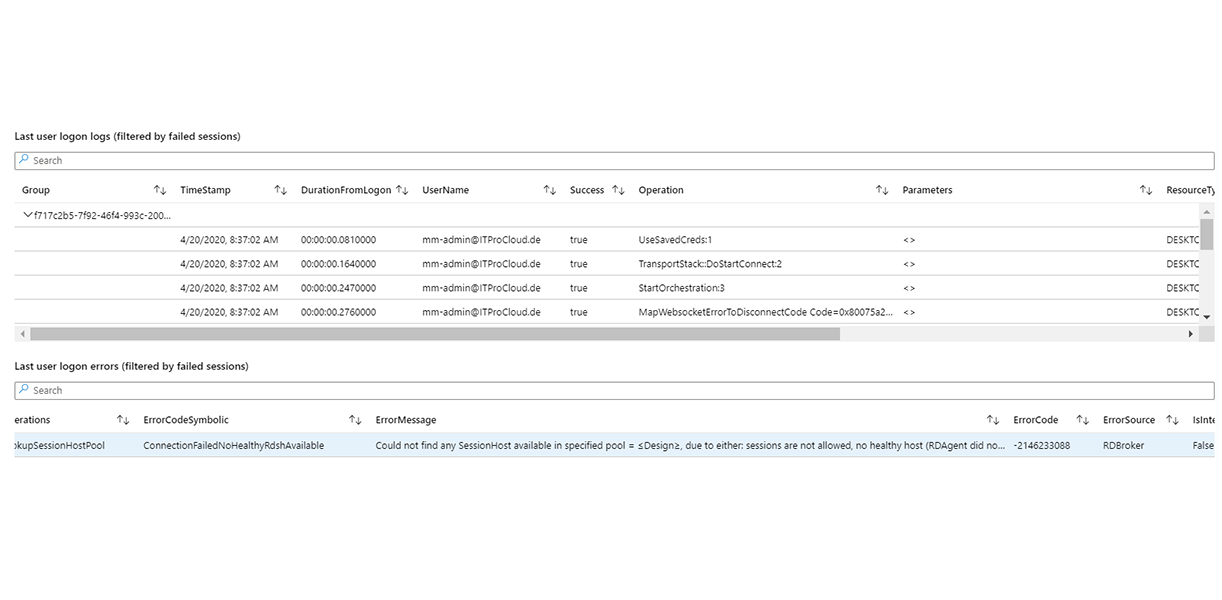Collapse the f717c2b5 group row
Screen dimensions: 1222x600
point(26,215)
